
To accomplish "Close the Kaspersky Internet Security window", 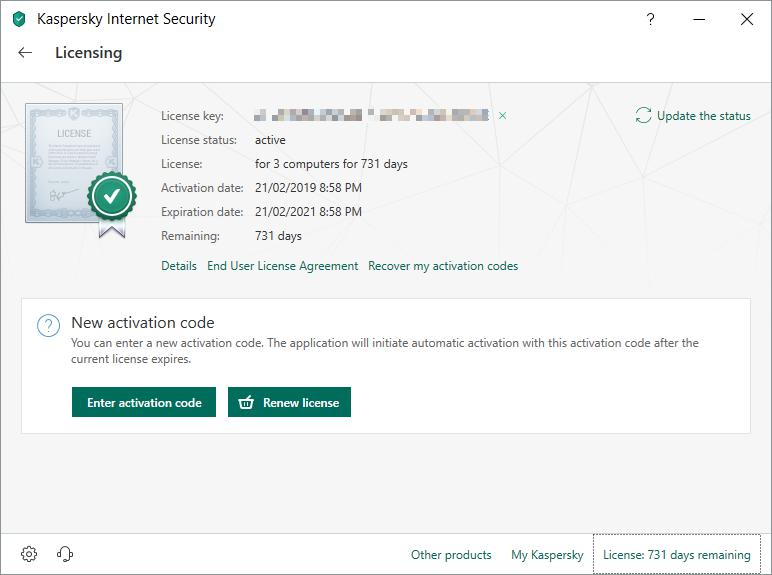I will (x=746, y=19).
